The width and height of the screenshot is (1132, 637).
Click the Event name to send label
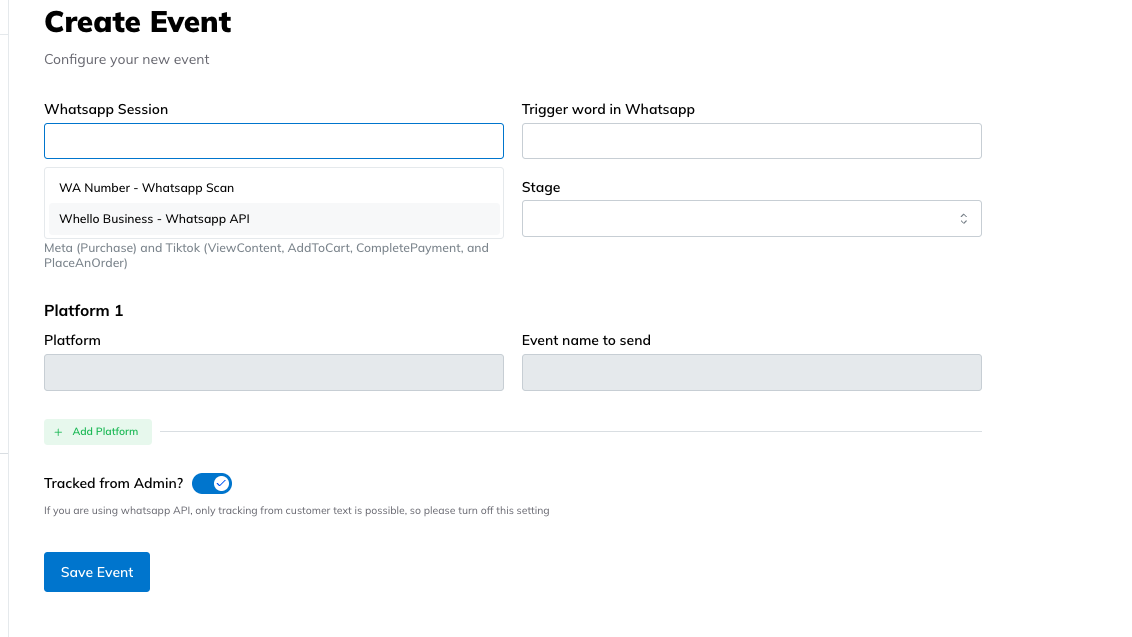click(586, 340)
